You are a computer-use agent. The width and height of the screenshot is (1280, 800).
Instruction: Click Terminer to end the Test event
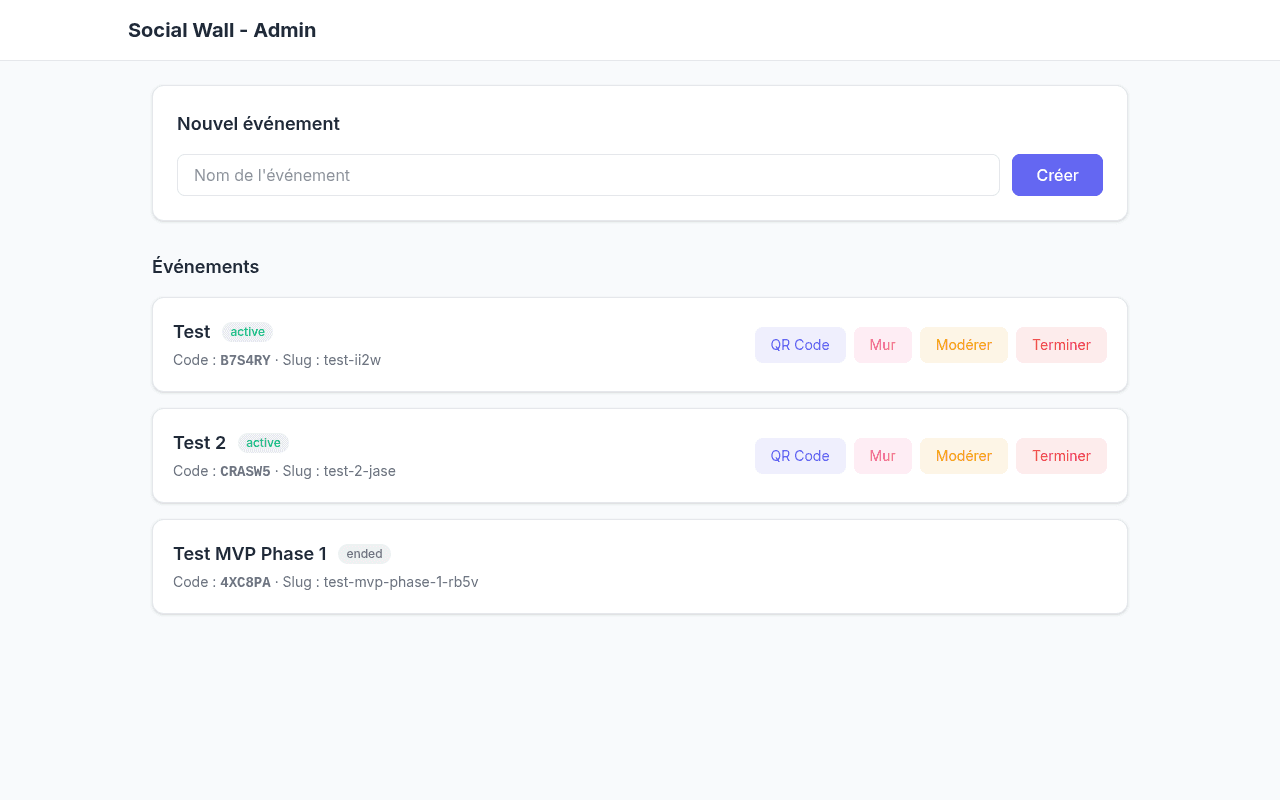[x=1061, y=345]
